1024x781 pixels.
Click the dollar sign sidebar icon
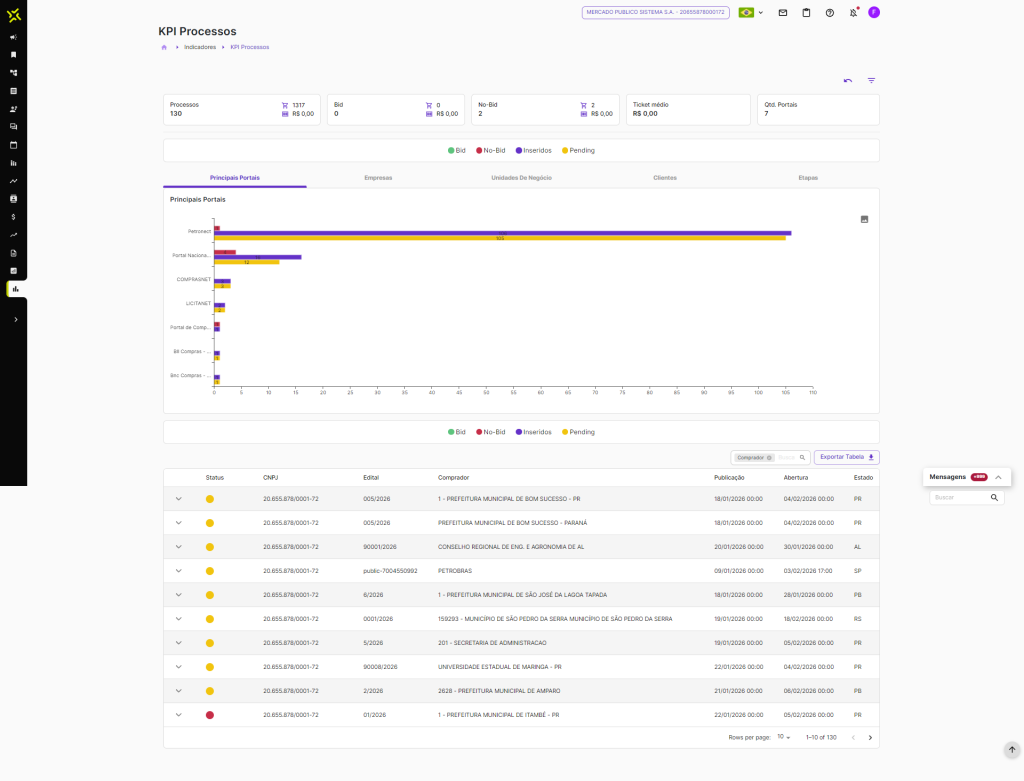14,217
